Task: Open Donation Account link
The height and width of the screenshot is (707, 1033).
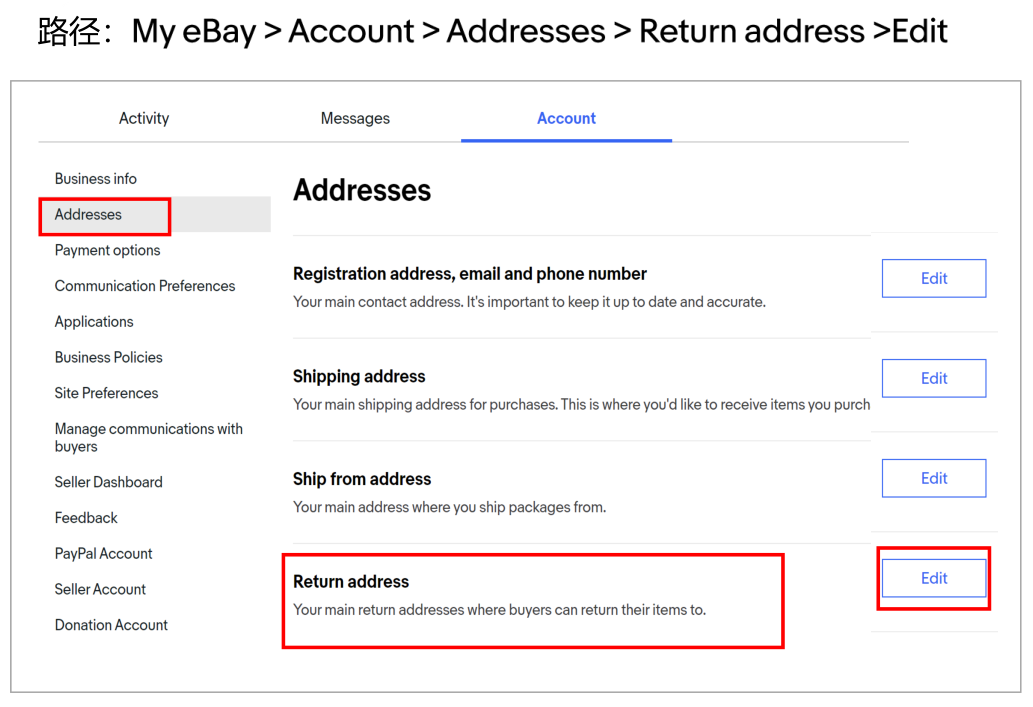Action: point(111,625)
